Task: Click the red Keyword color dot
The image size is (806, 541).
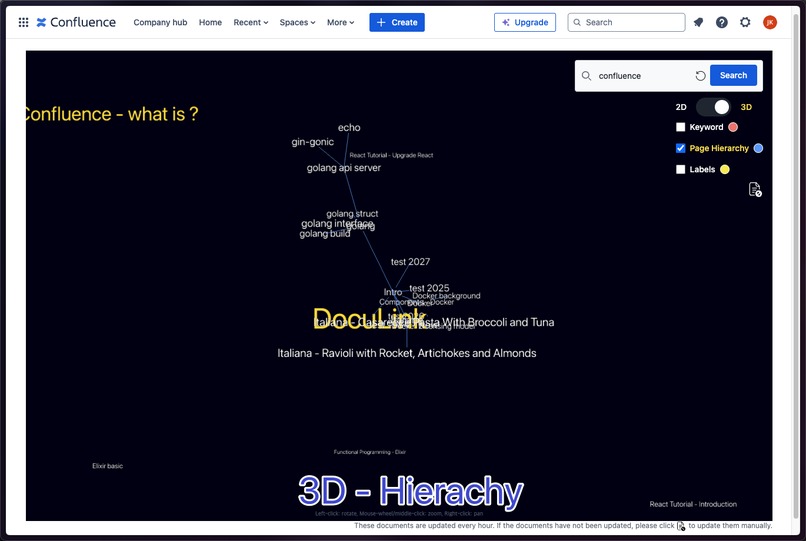Action: (x=733, y=127)
